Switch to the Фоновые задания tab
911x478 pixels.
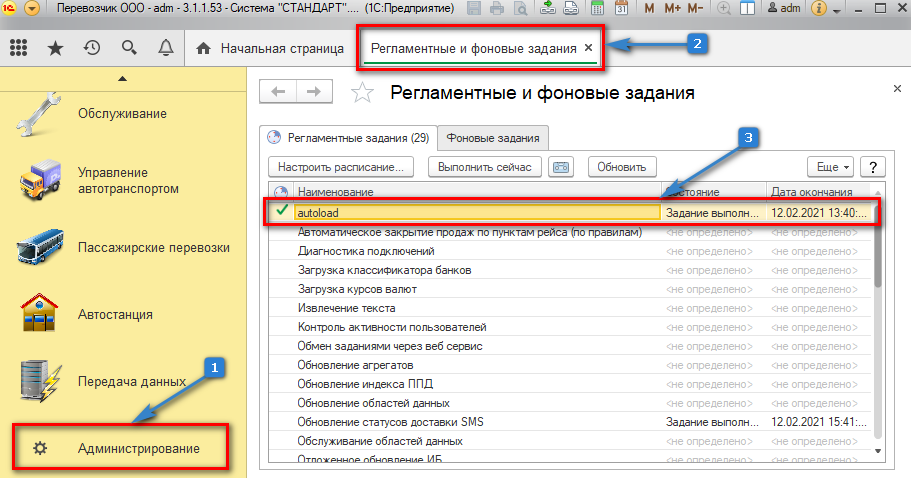(493, 138)
